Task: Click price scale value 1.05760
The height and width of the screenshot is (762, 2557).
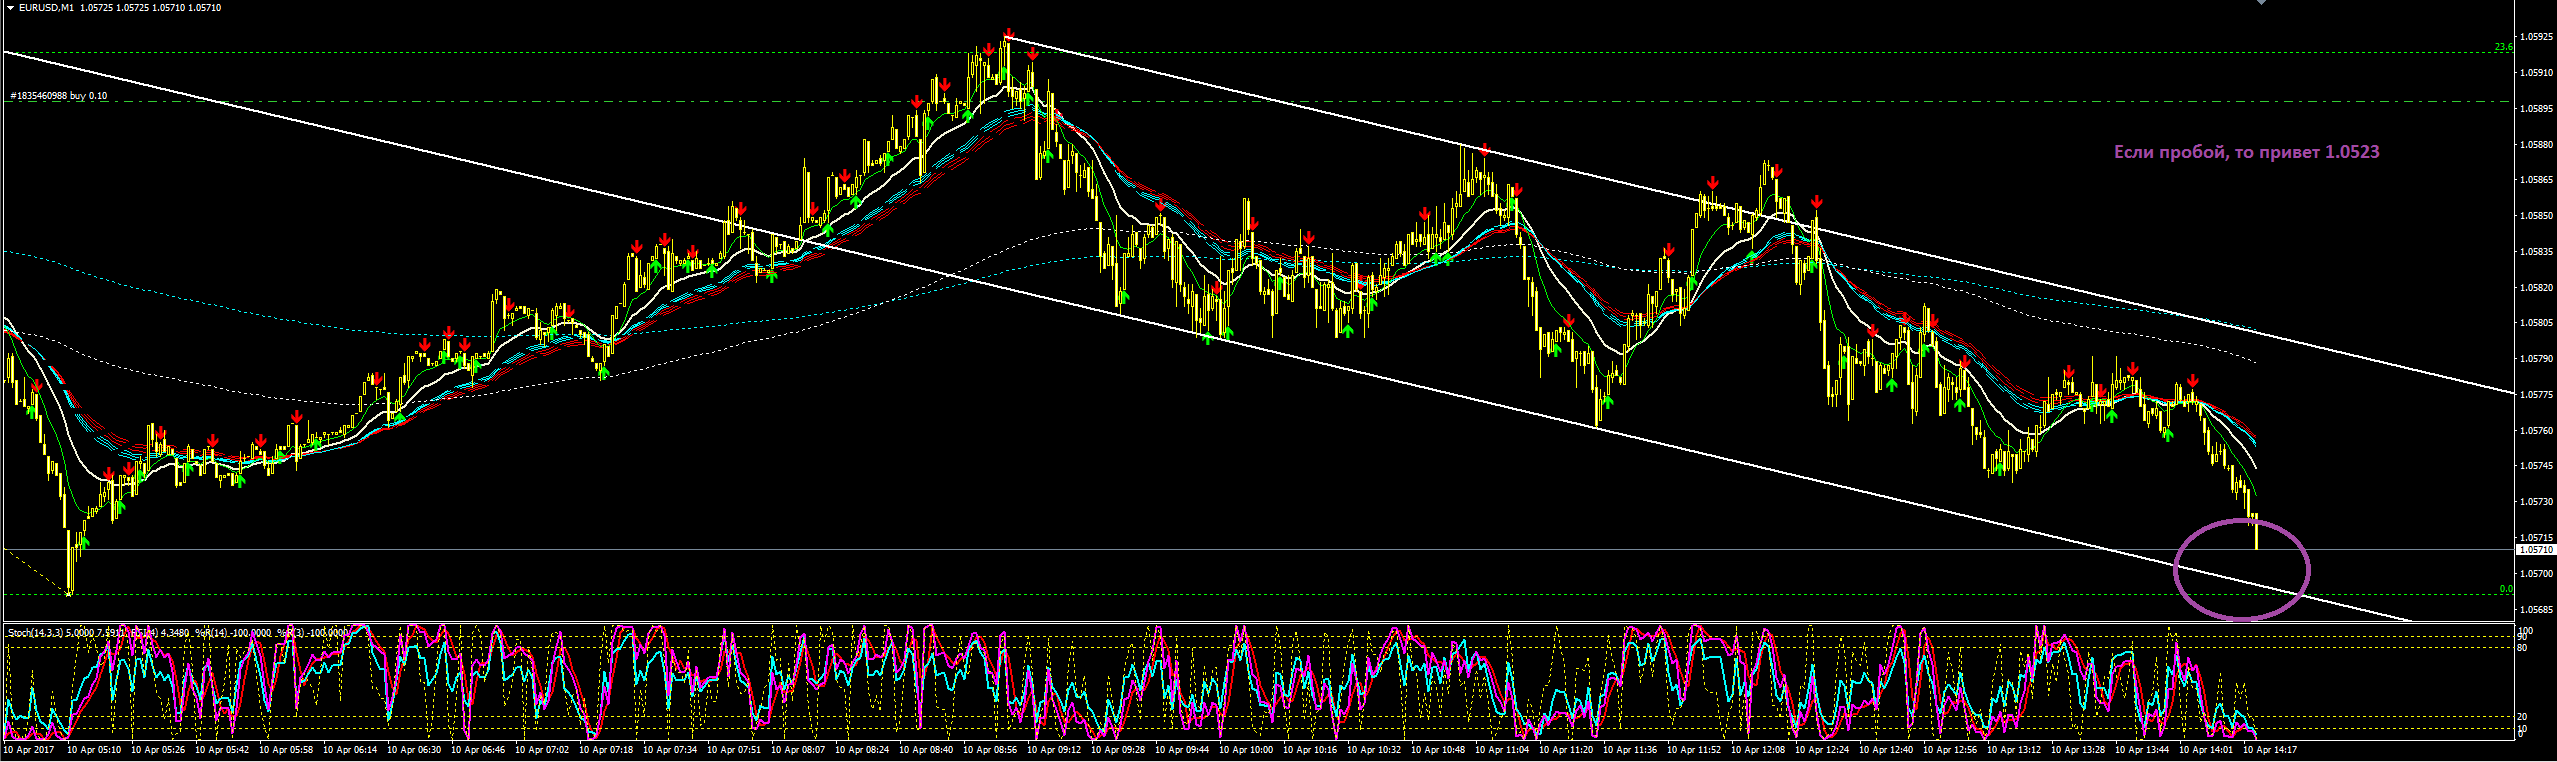Action: 2535,431
